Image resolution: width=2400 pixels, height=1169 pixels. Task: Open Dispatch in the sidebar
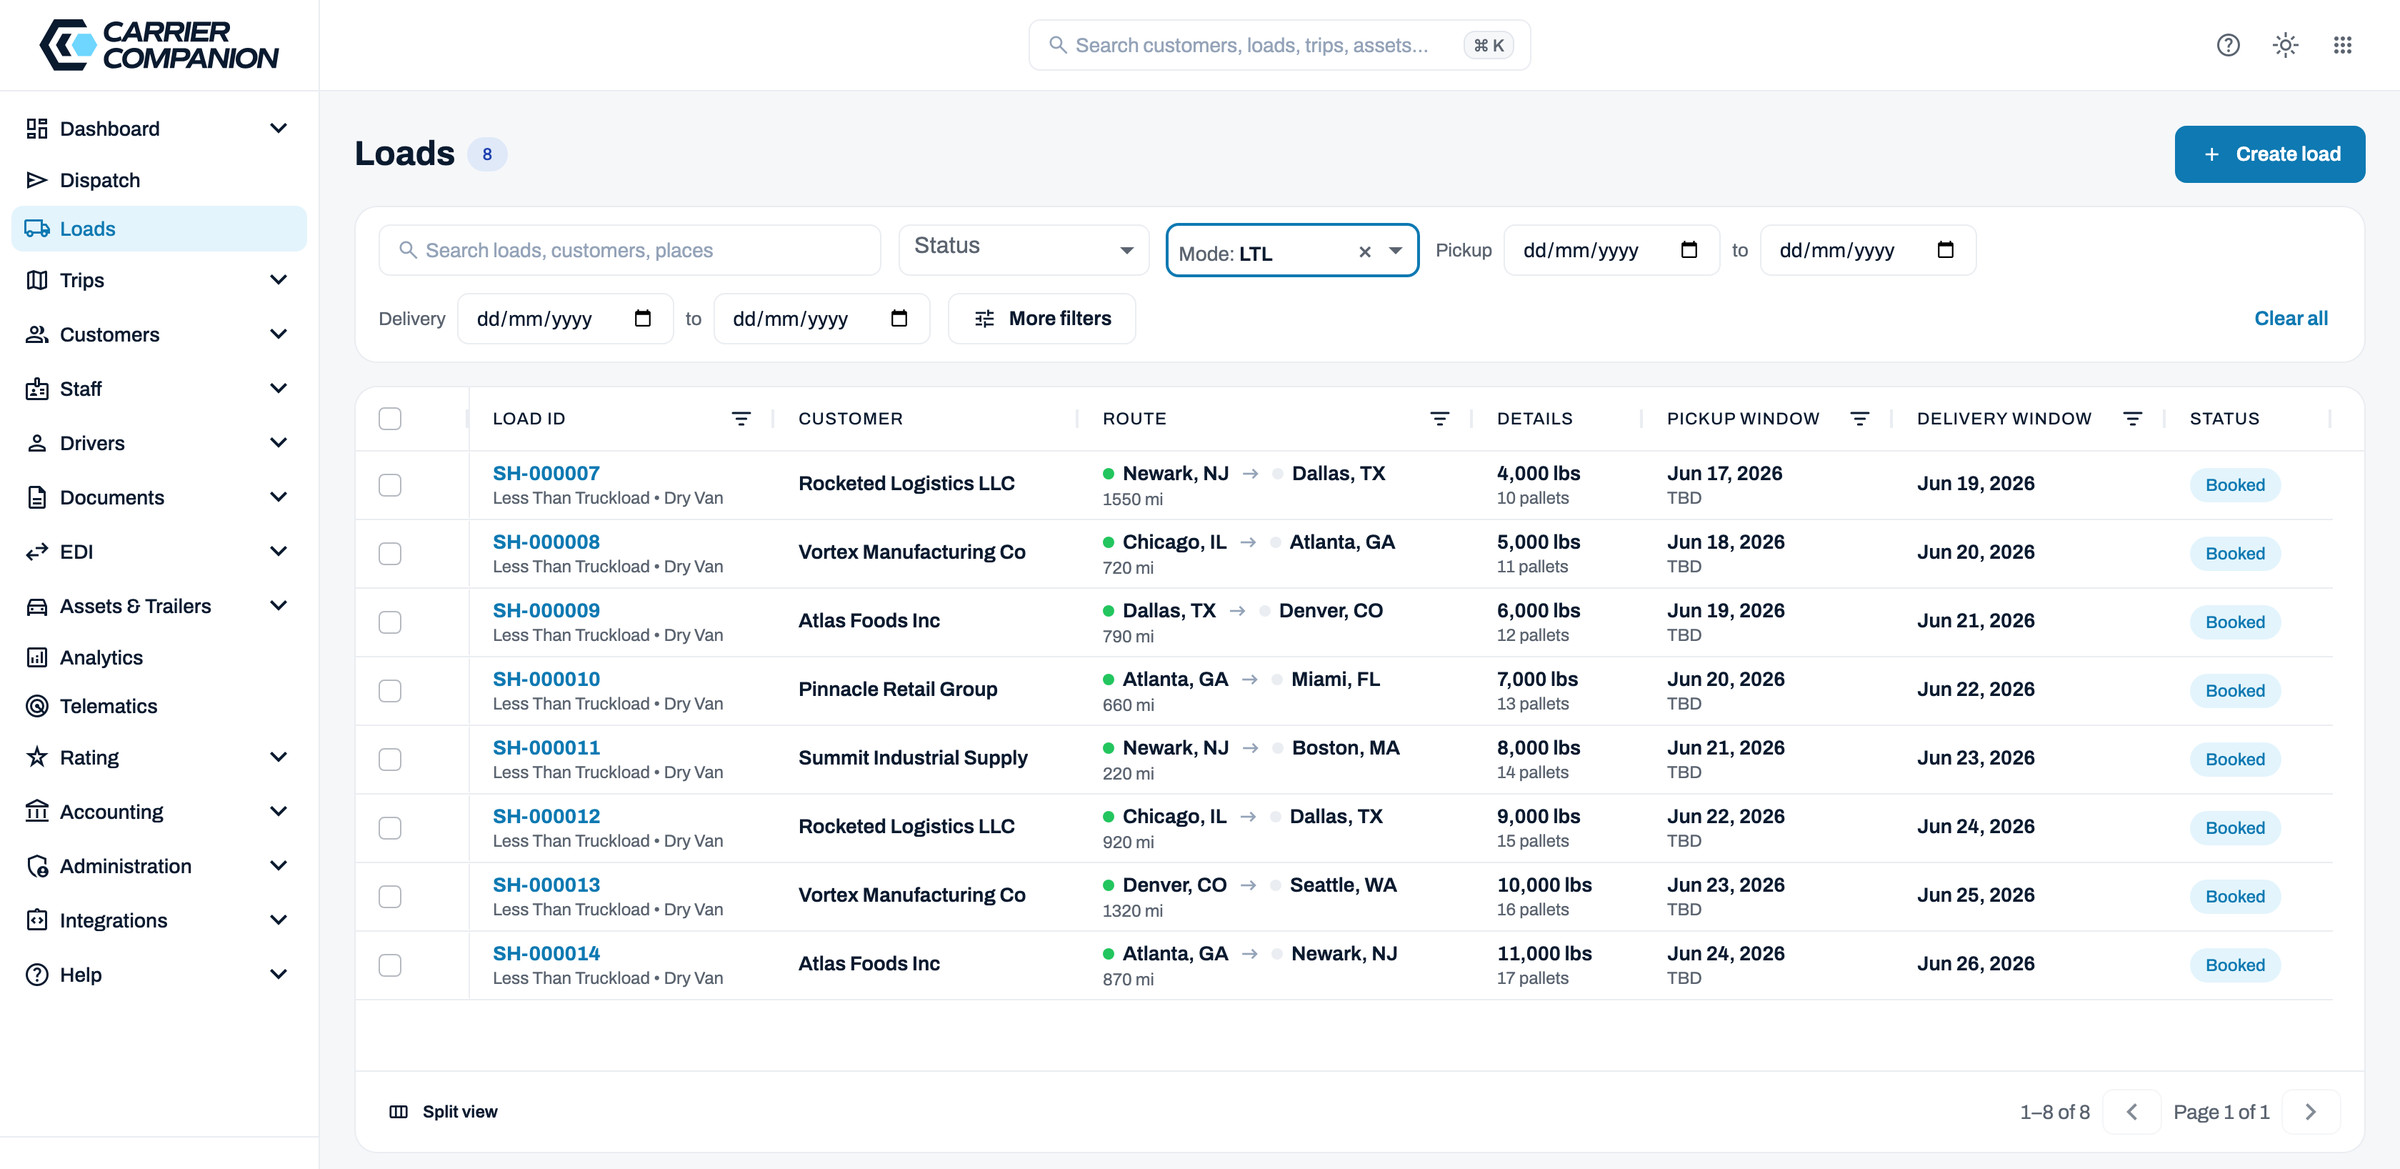pos(159,180)
